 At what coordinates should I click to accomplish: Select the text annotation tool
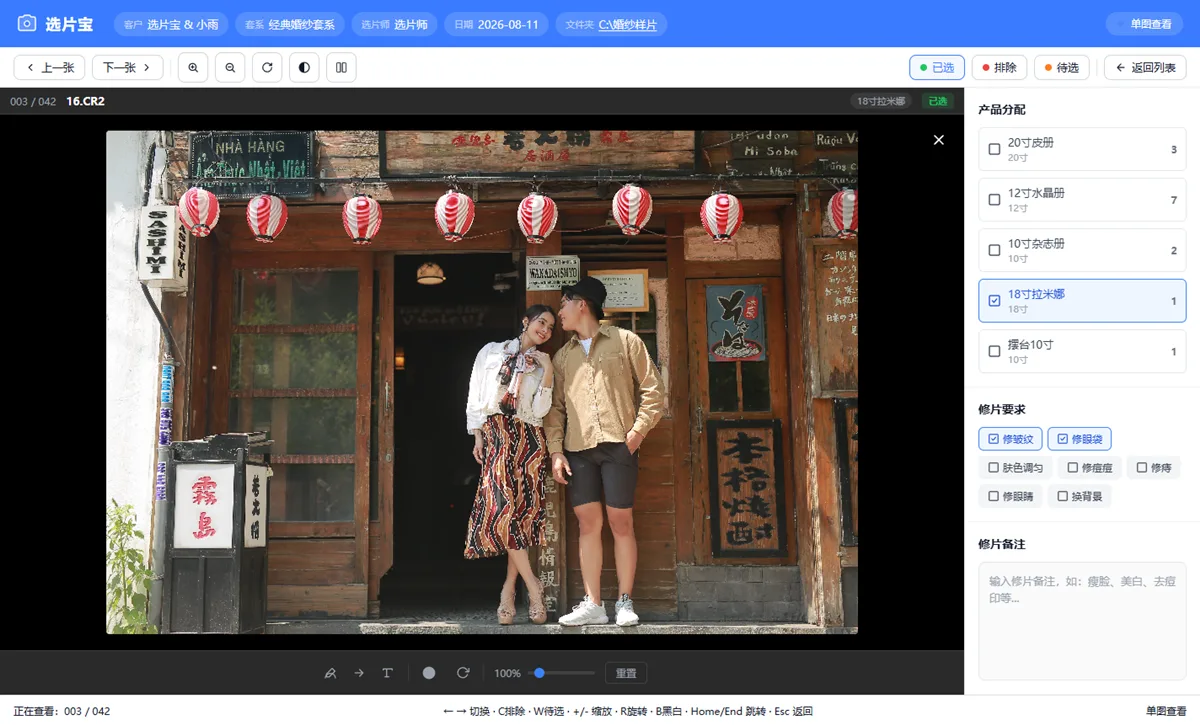pyautogui.click(x=387, y=673)
